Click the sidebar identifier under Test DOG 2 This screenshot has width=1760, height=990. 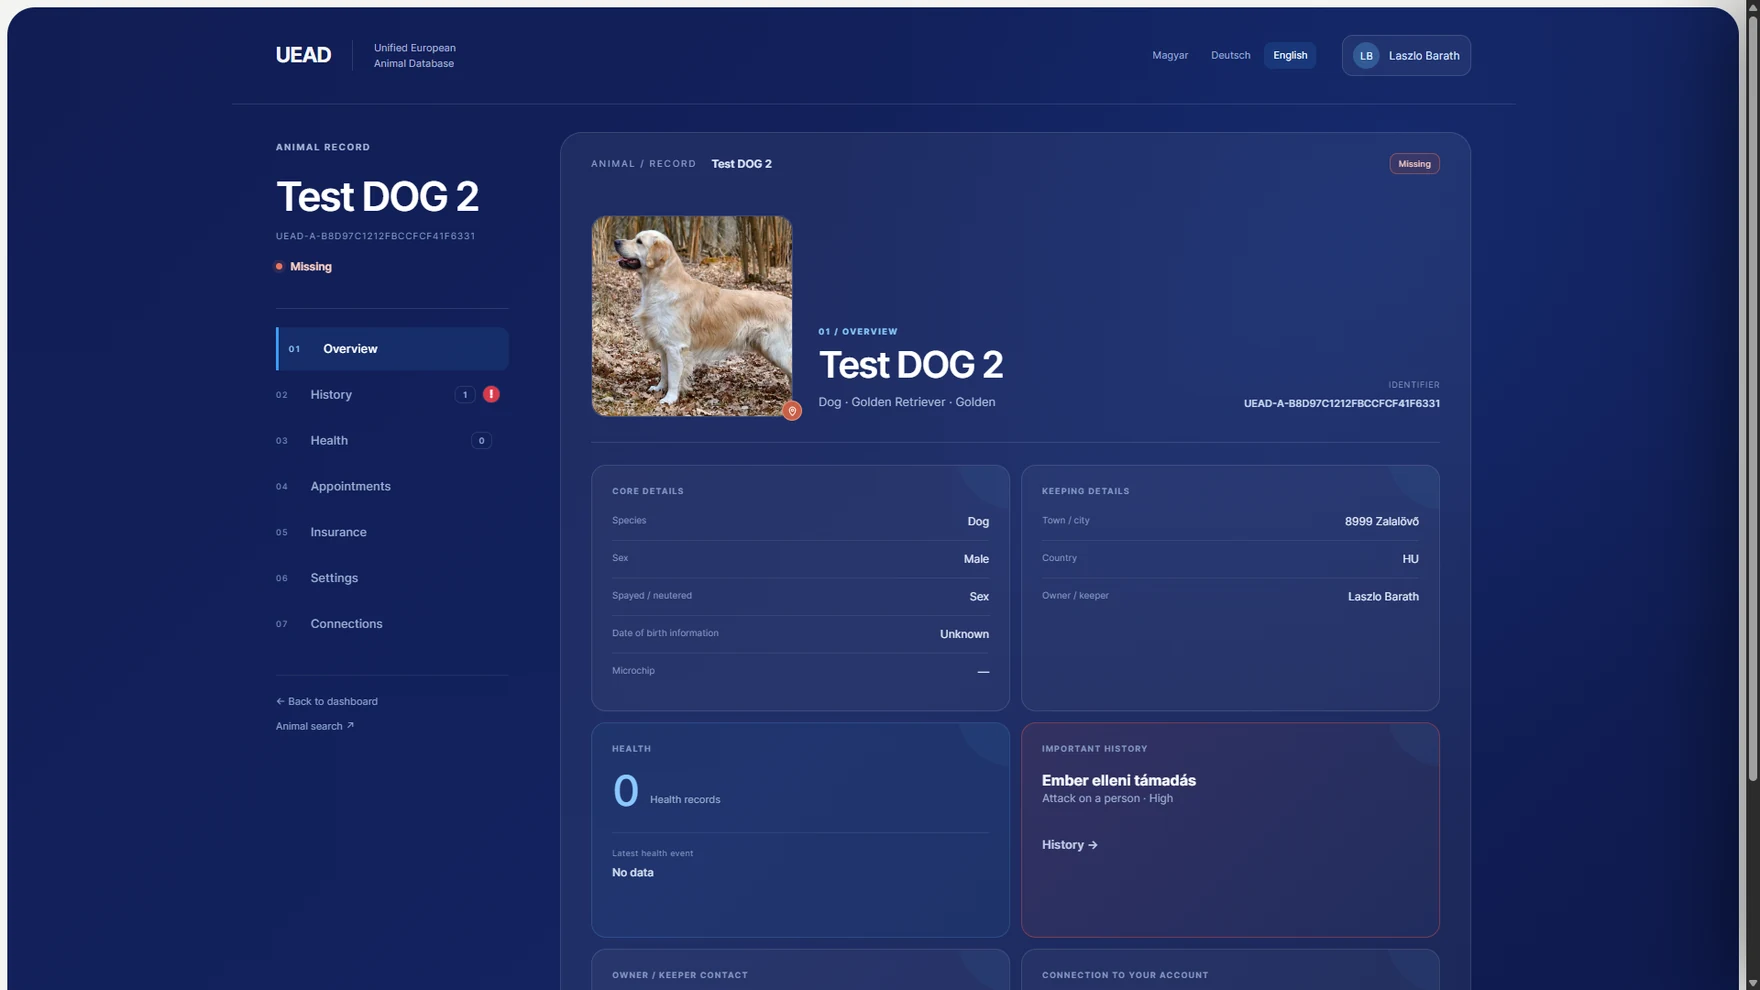click(376, 237)
